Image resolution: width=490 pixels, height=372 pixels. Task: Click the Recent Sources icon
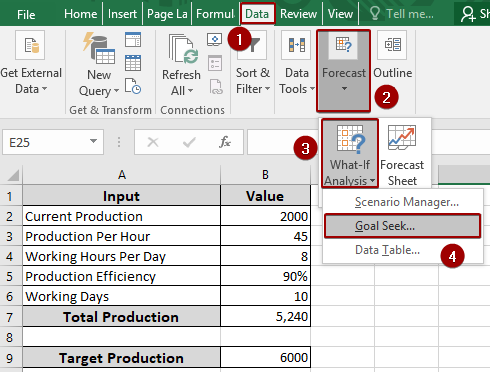point(133,86)
